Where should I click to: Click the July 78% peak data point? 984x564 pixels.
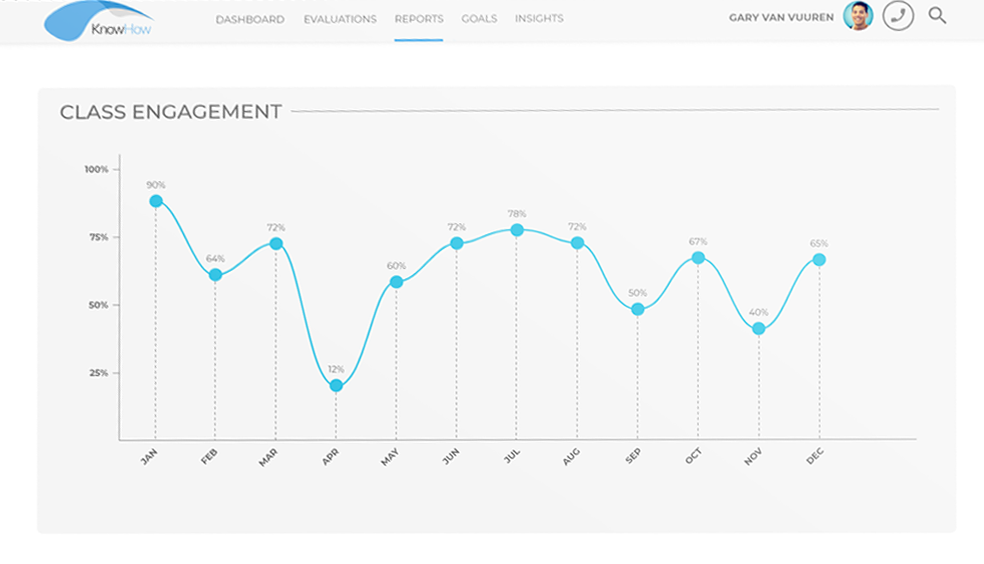517,230
